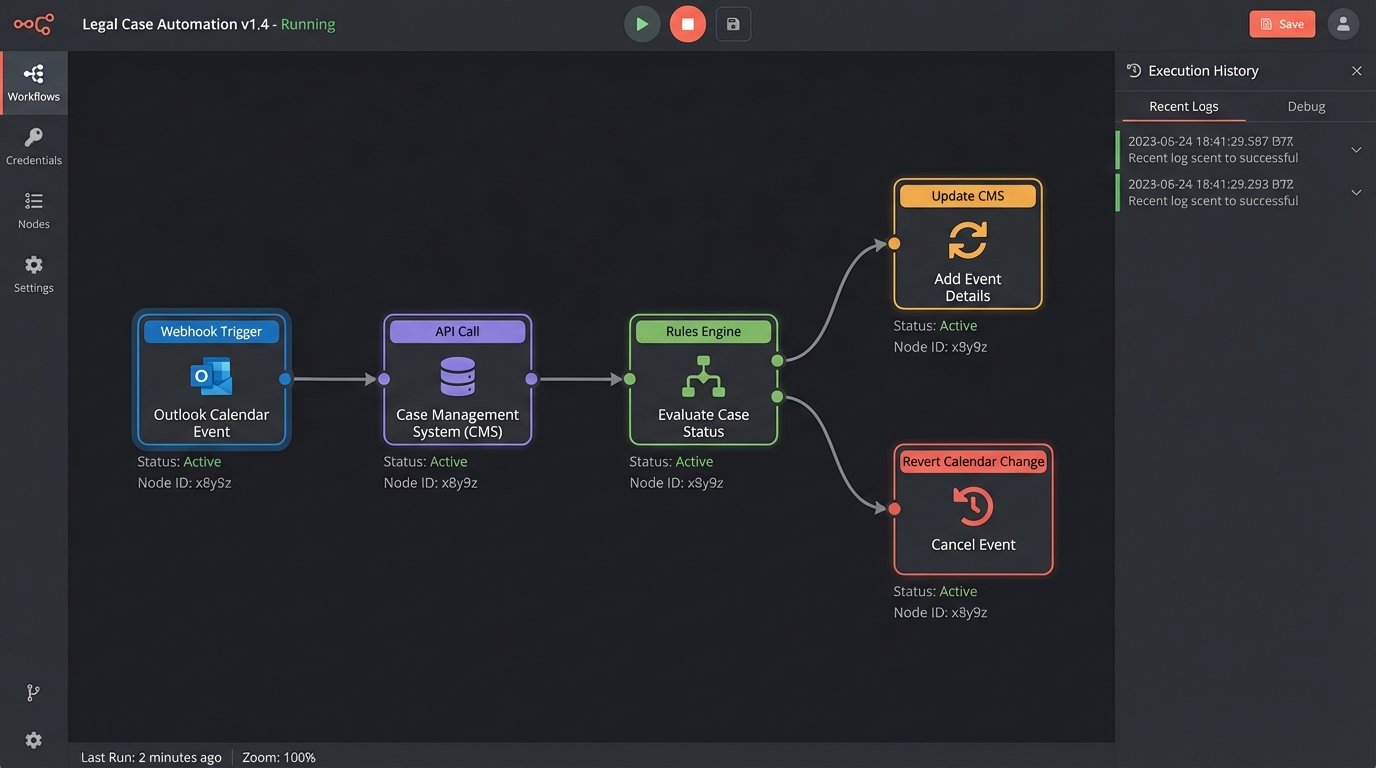This screenshot has height=768, width=1376.
Task: Click the red Save button
Action: [x=1282, y=23]
